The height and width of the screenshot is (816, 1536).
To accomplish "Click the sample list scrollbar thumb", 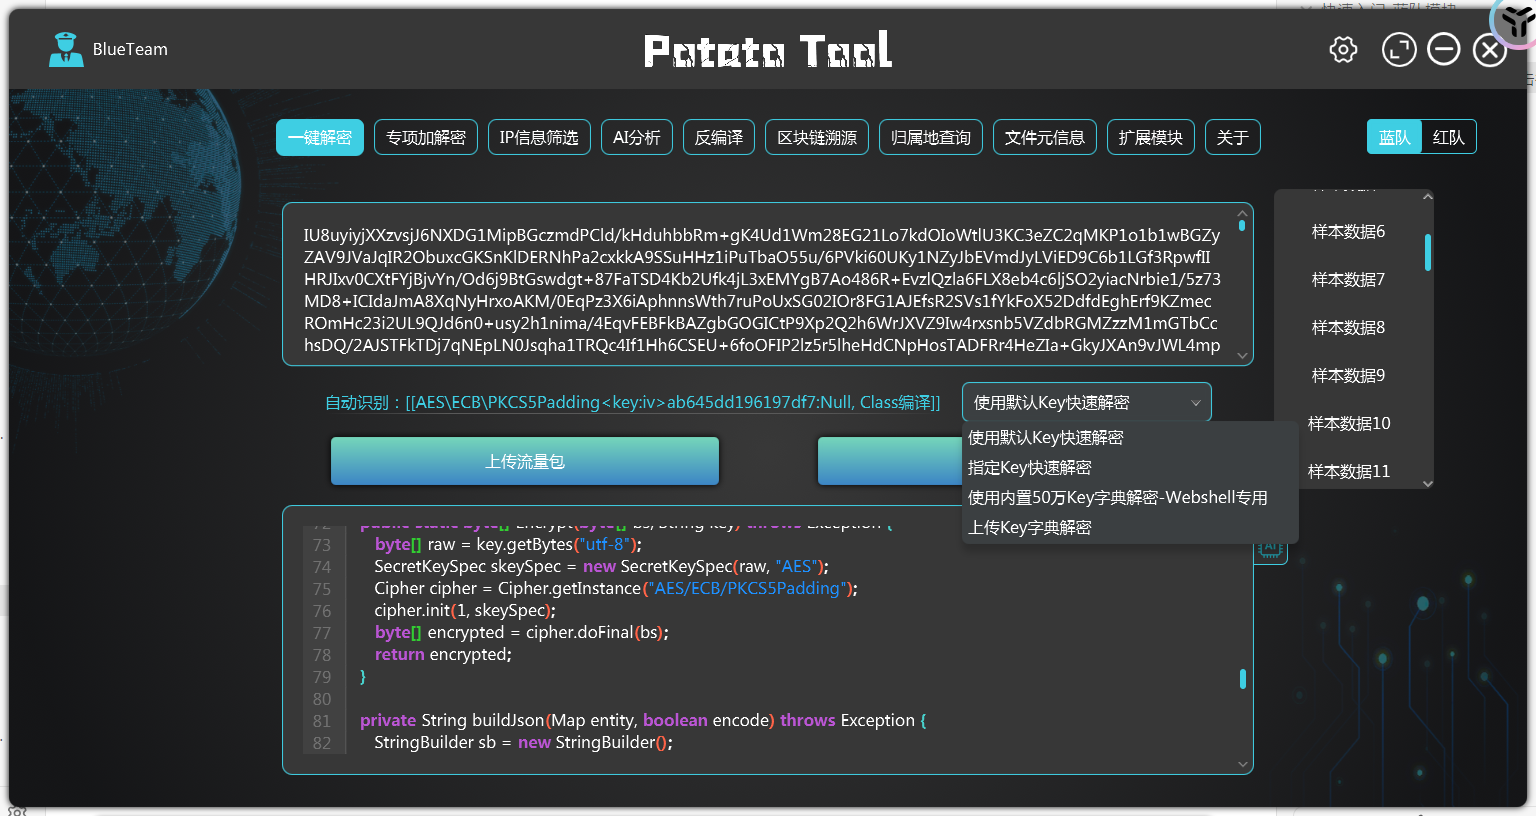I will point(1428,252).
